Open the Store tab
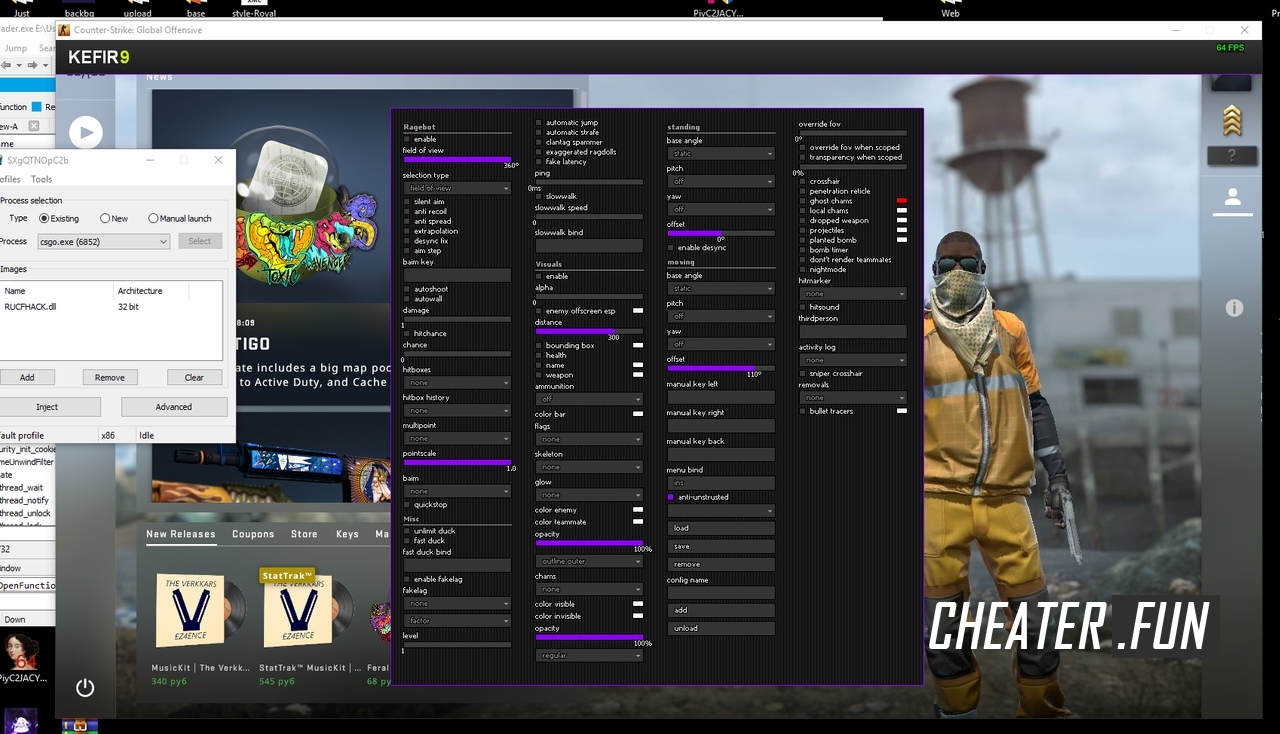The width and height of the screenshot is (1280, 734). (304, 534)
